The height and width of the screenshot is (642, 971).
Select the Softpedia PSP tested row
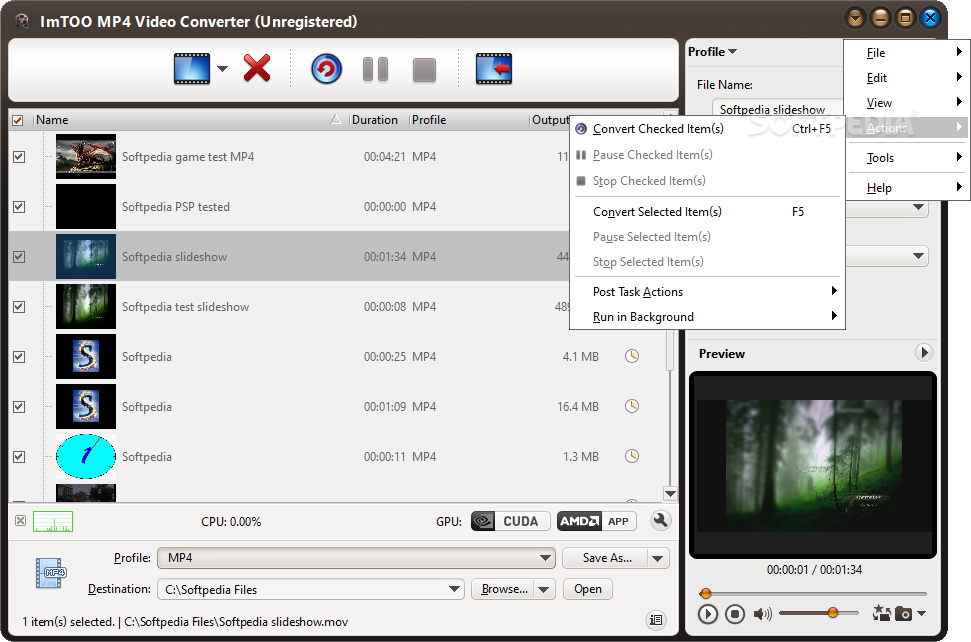coord(289,207)
